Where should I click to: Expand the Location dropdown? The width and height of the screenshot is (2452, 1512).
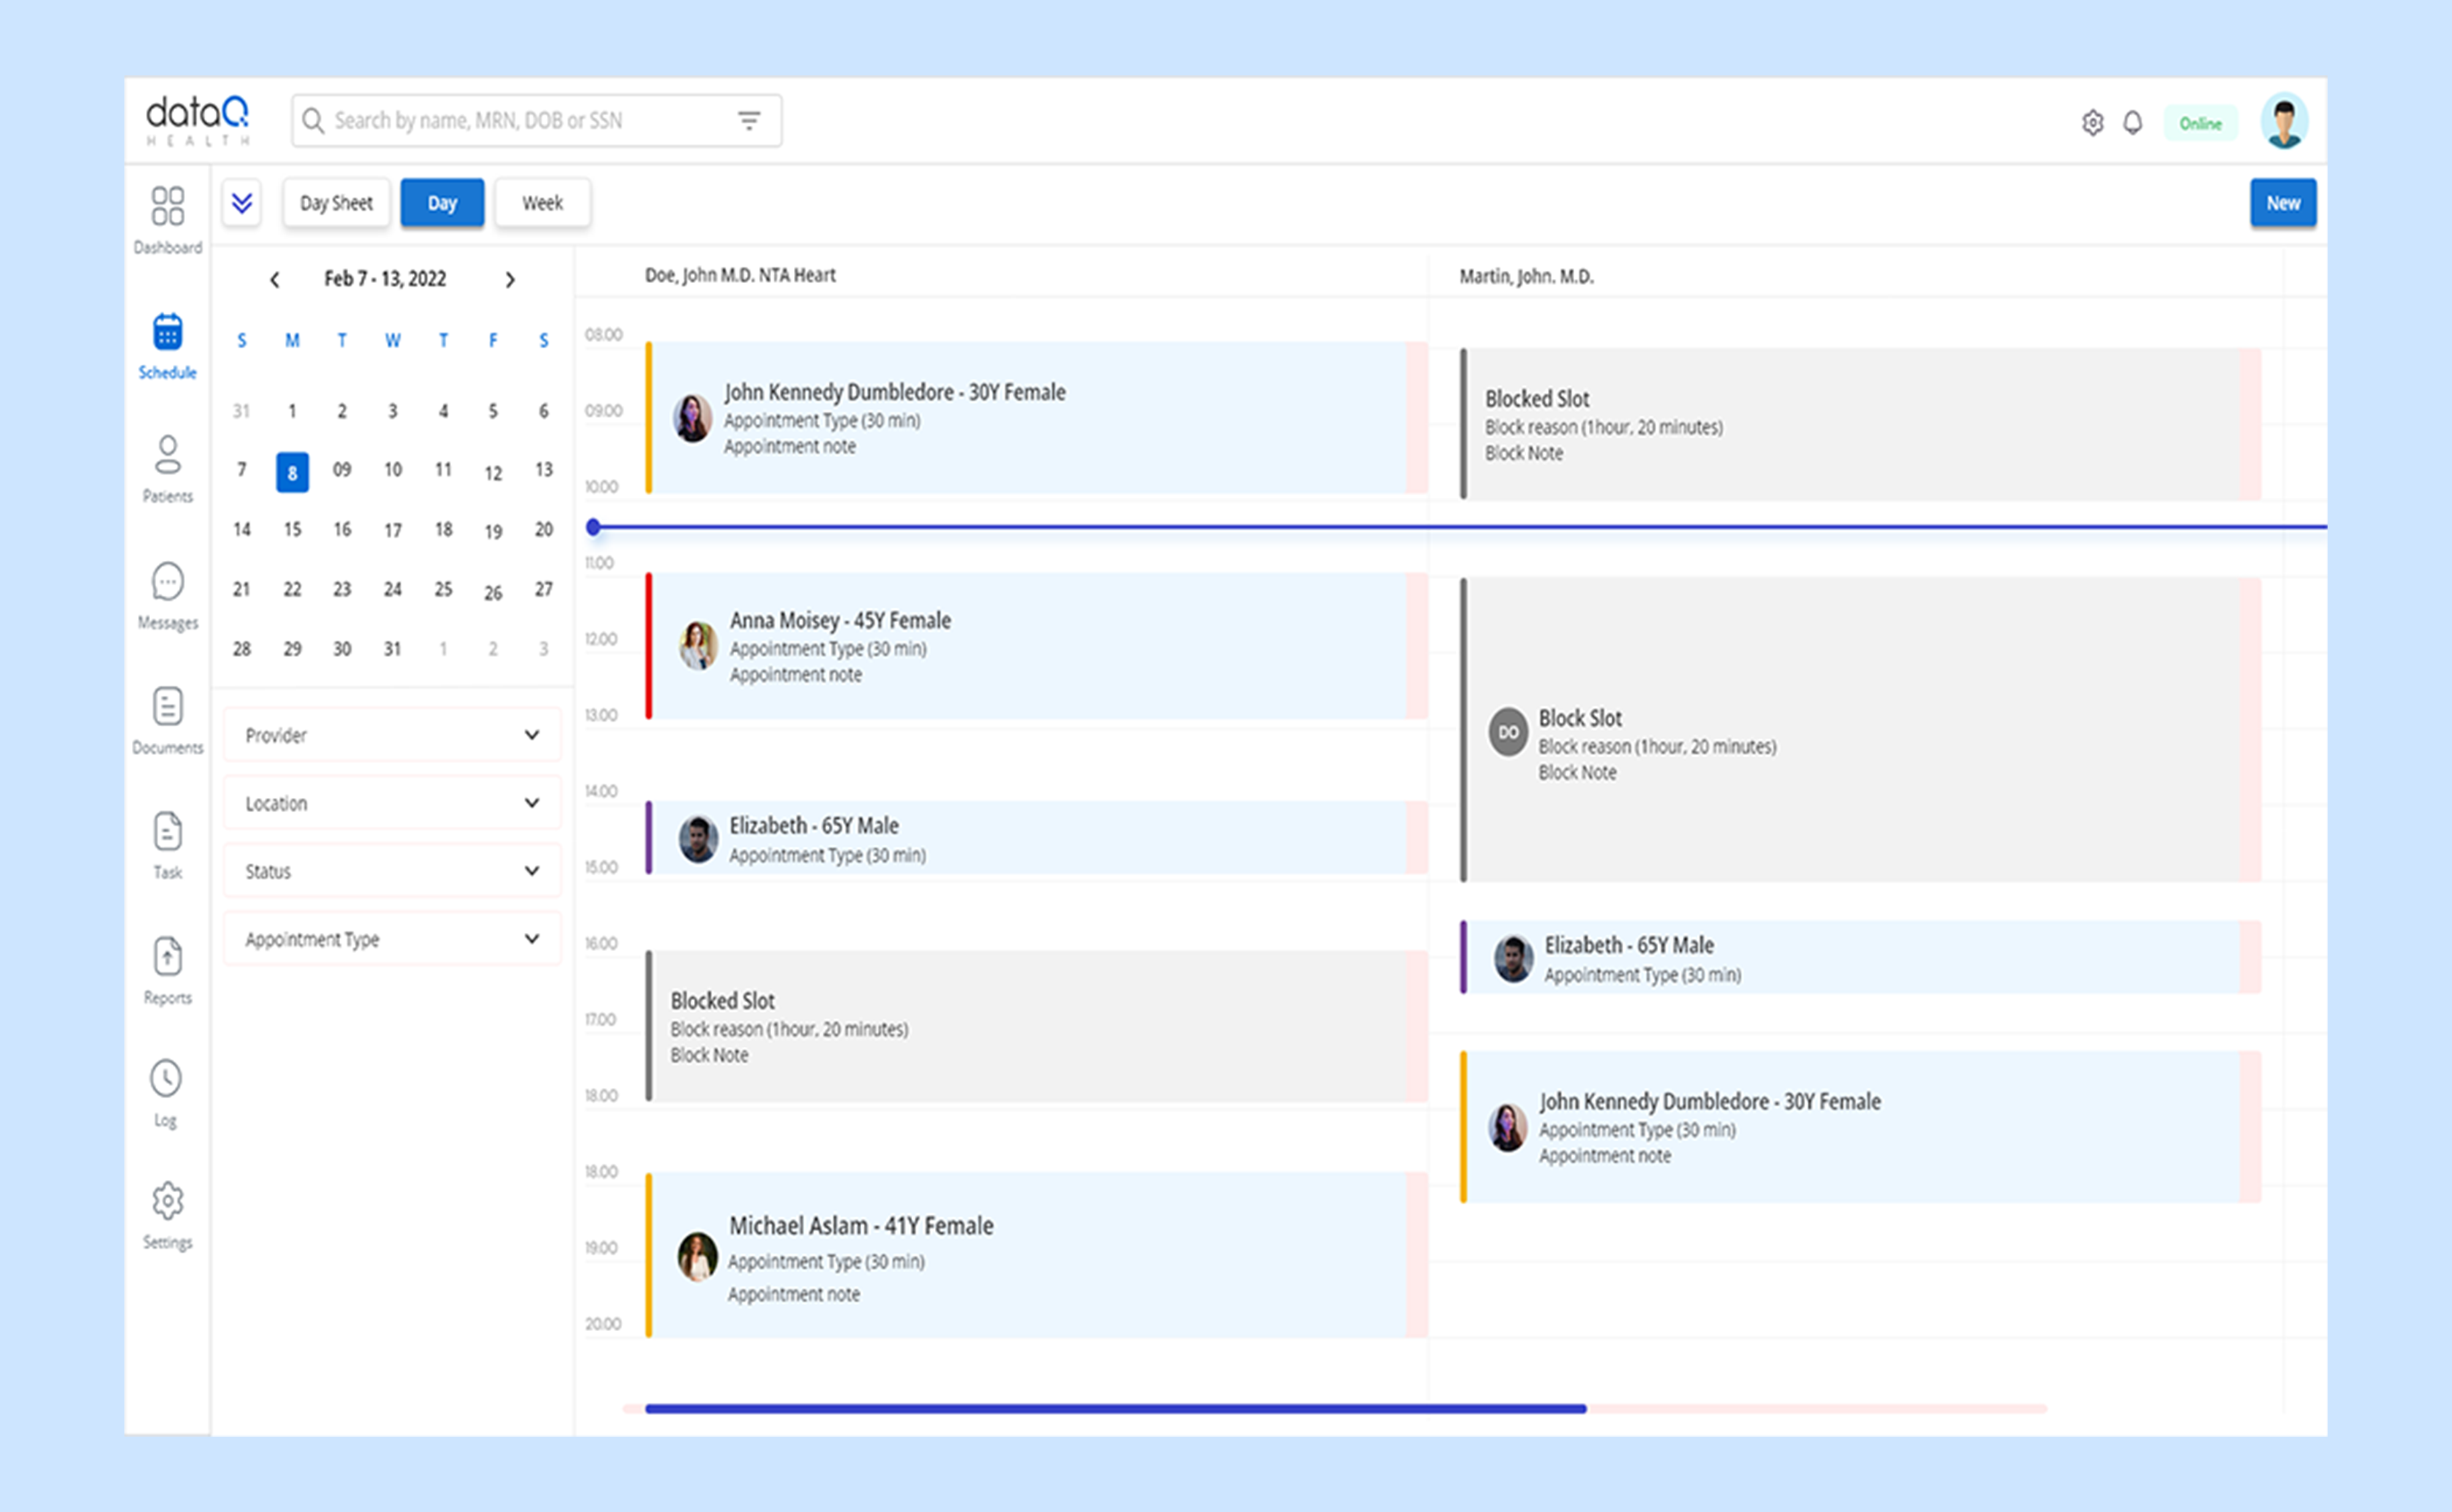point(392,803)
